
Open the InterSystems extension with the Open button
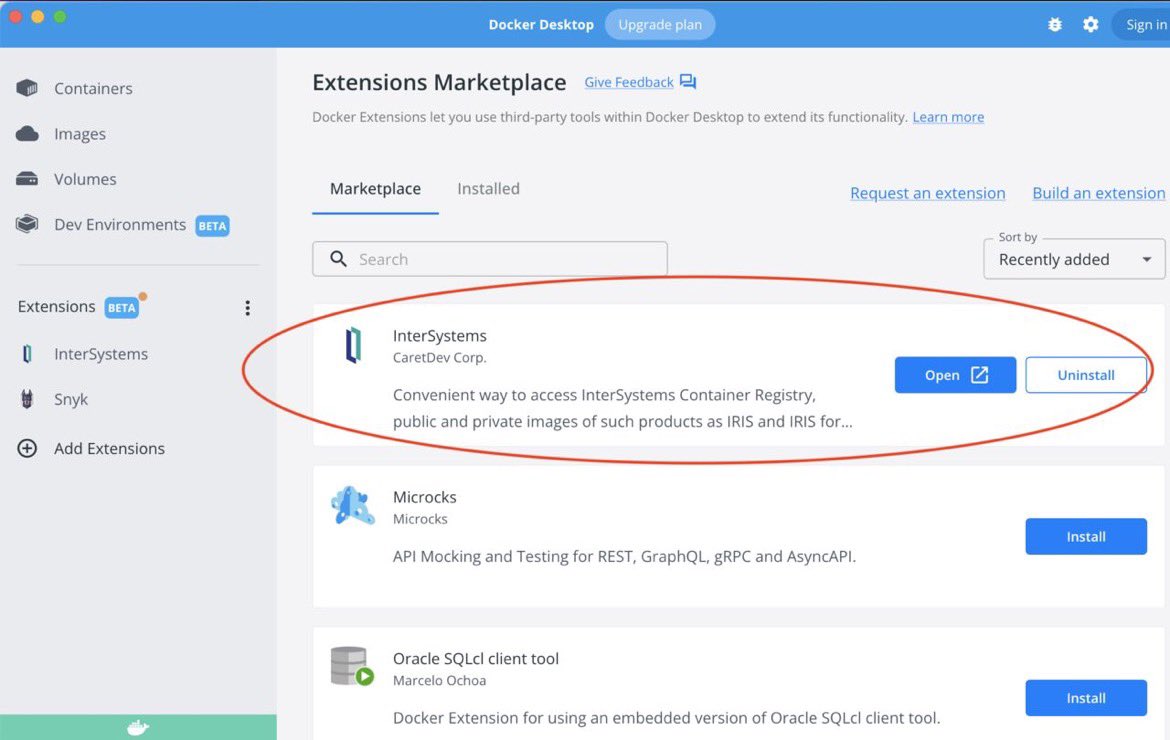coord(955,375)
